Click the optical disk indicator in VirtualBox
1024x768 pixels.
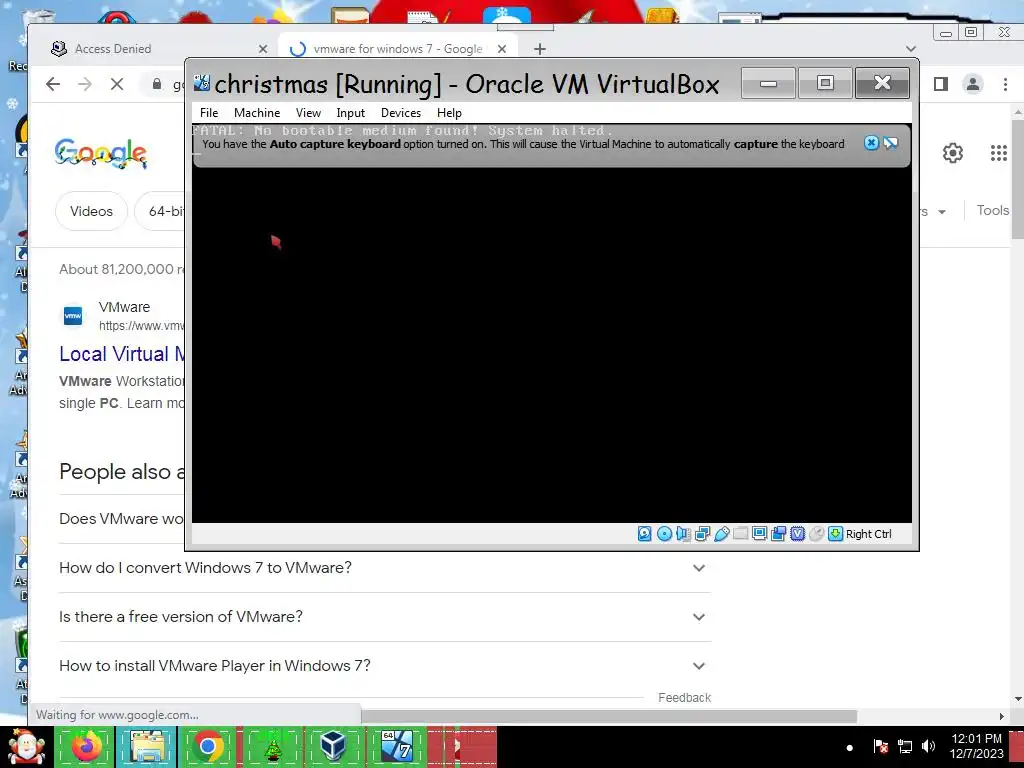coord(664,534)
